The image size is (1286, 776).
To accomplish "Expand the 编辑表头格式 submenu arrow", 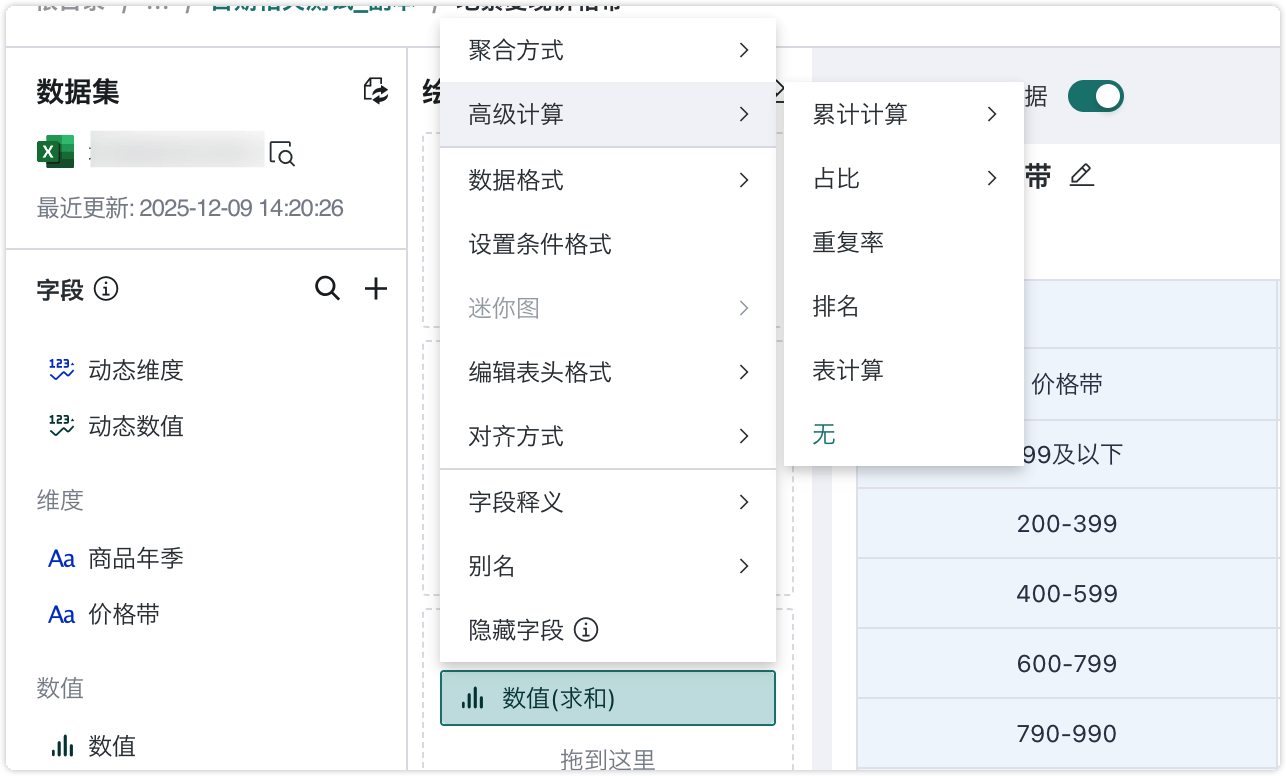I will point(744,372).
